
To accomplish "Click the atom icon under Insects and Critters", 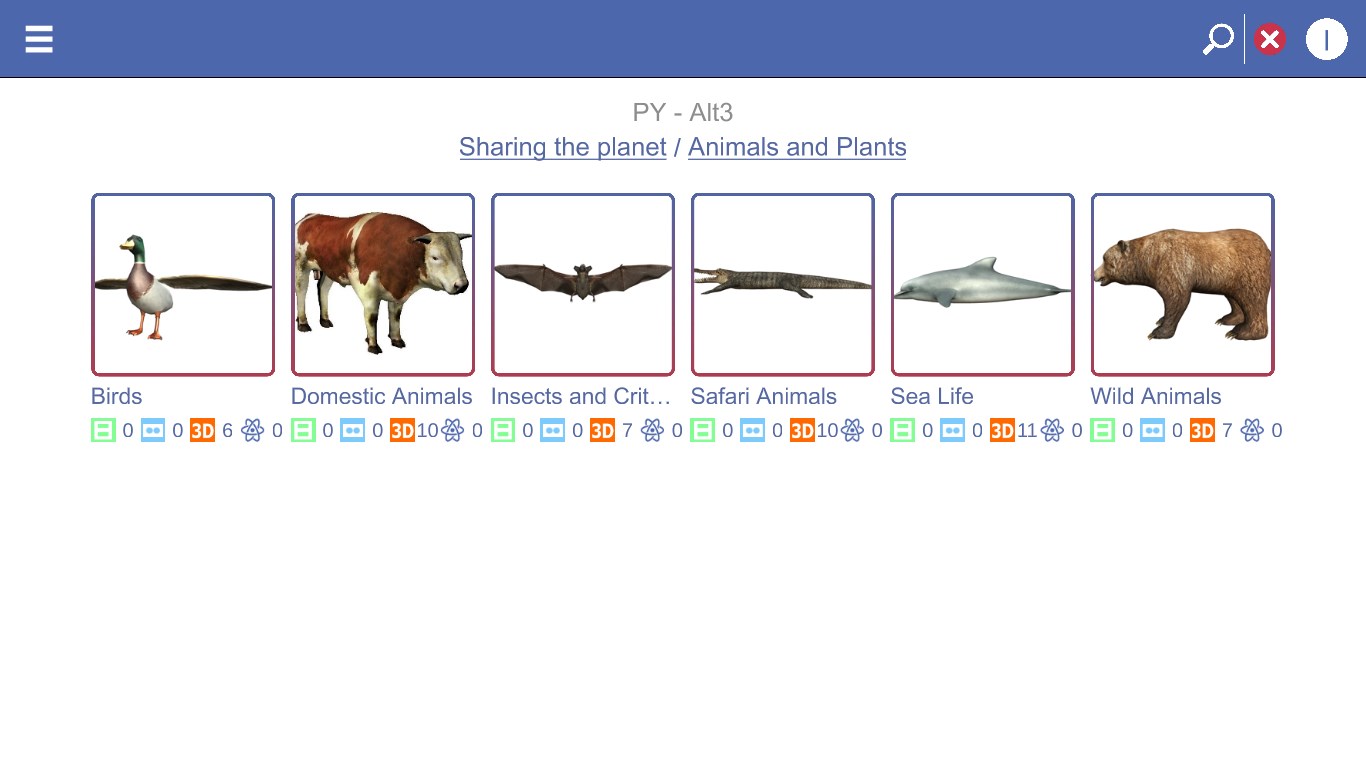I will coord(652,431).
